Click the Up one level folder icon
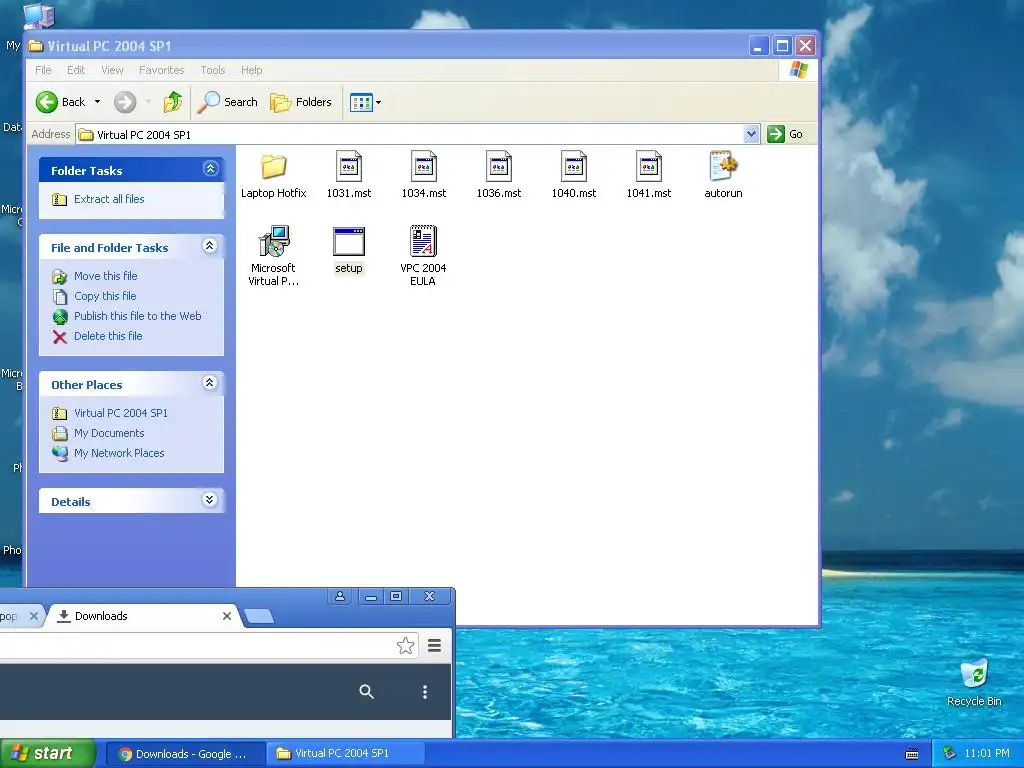 click(173, 102)
